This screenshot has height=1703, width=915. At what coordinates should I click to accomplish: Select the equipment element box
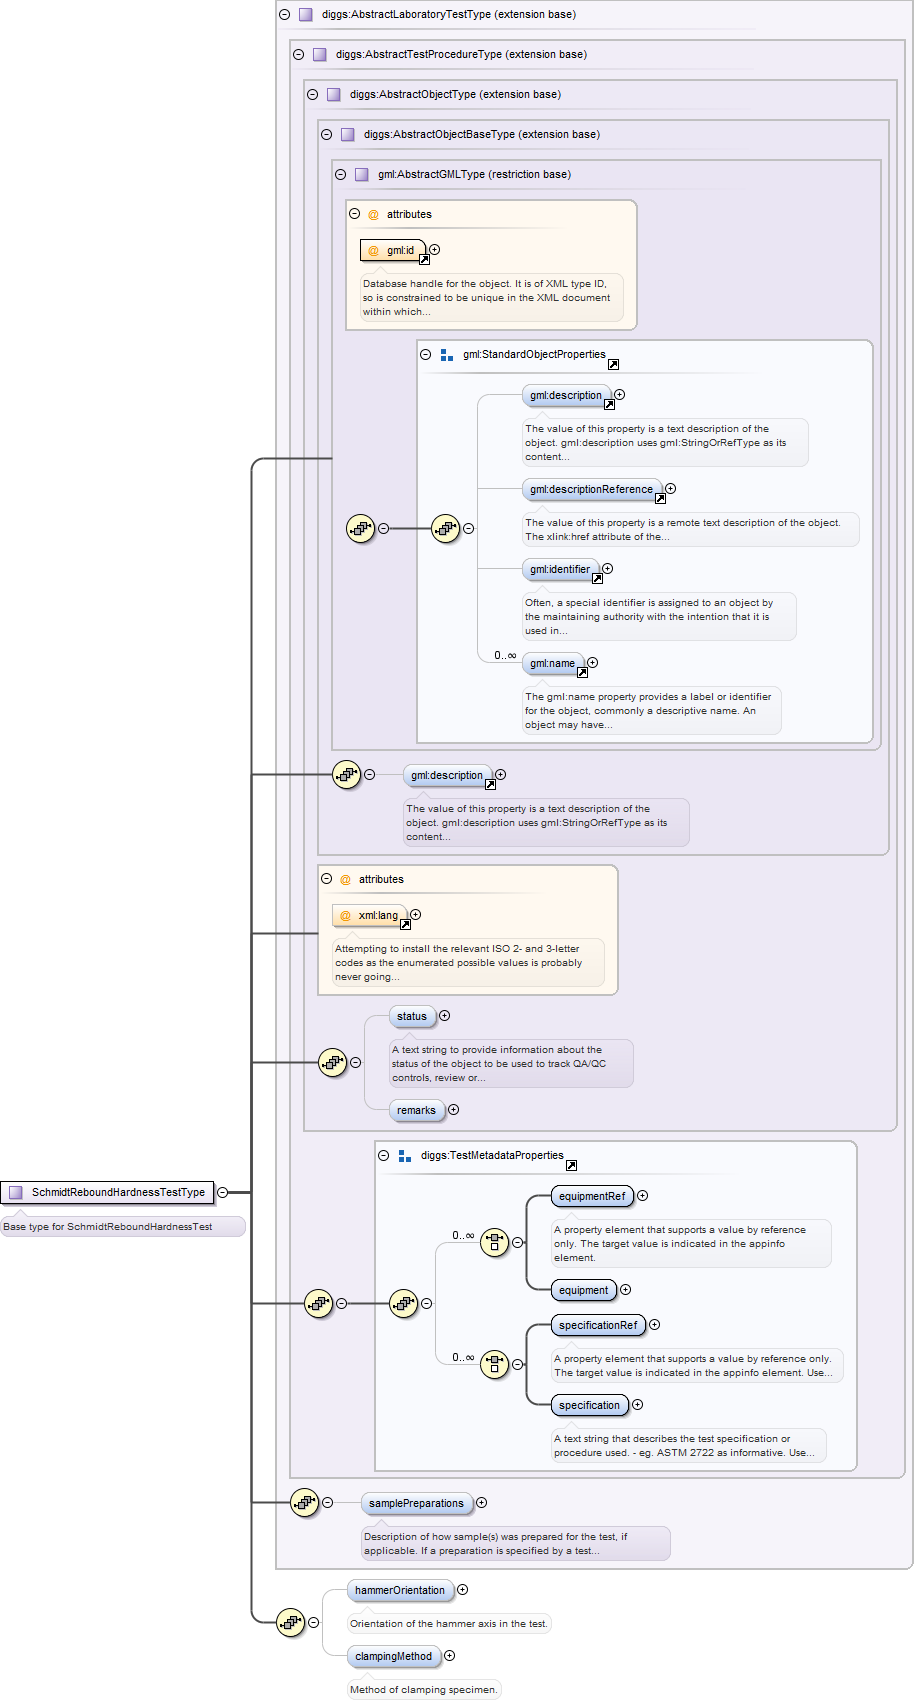click(x=583, y=1291)
